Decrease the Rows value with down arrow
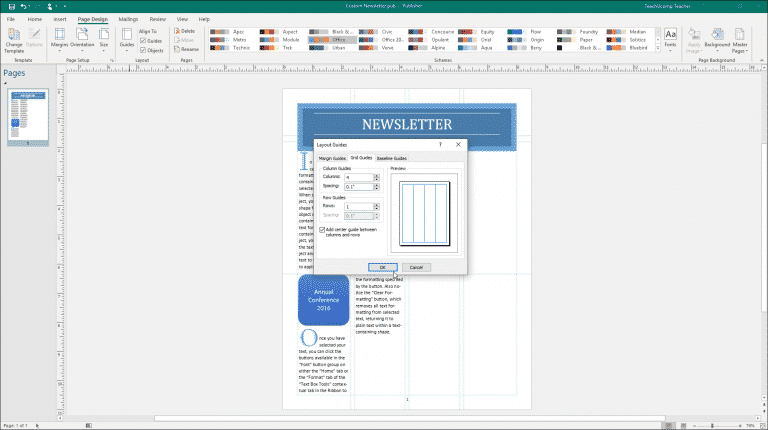This screenshot has width=768, height=430. click(x=376, y=209)
